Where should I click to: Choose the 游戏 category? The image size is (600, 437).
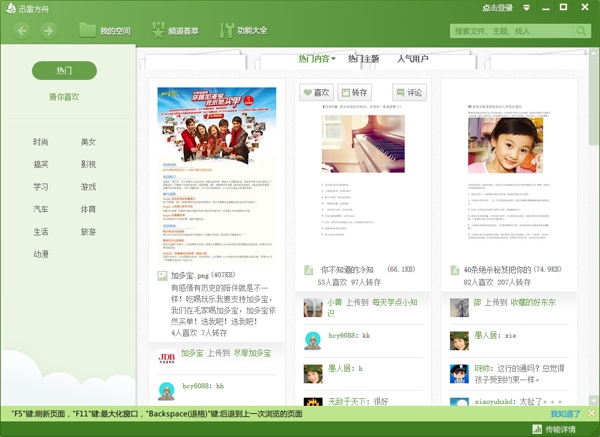tap(88, 187)
